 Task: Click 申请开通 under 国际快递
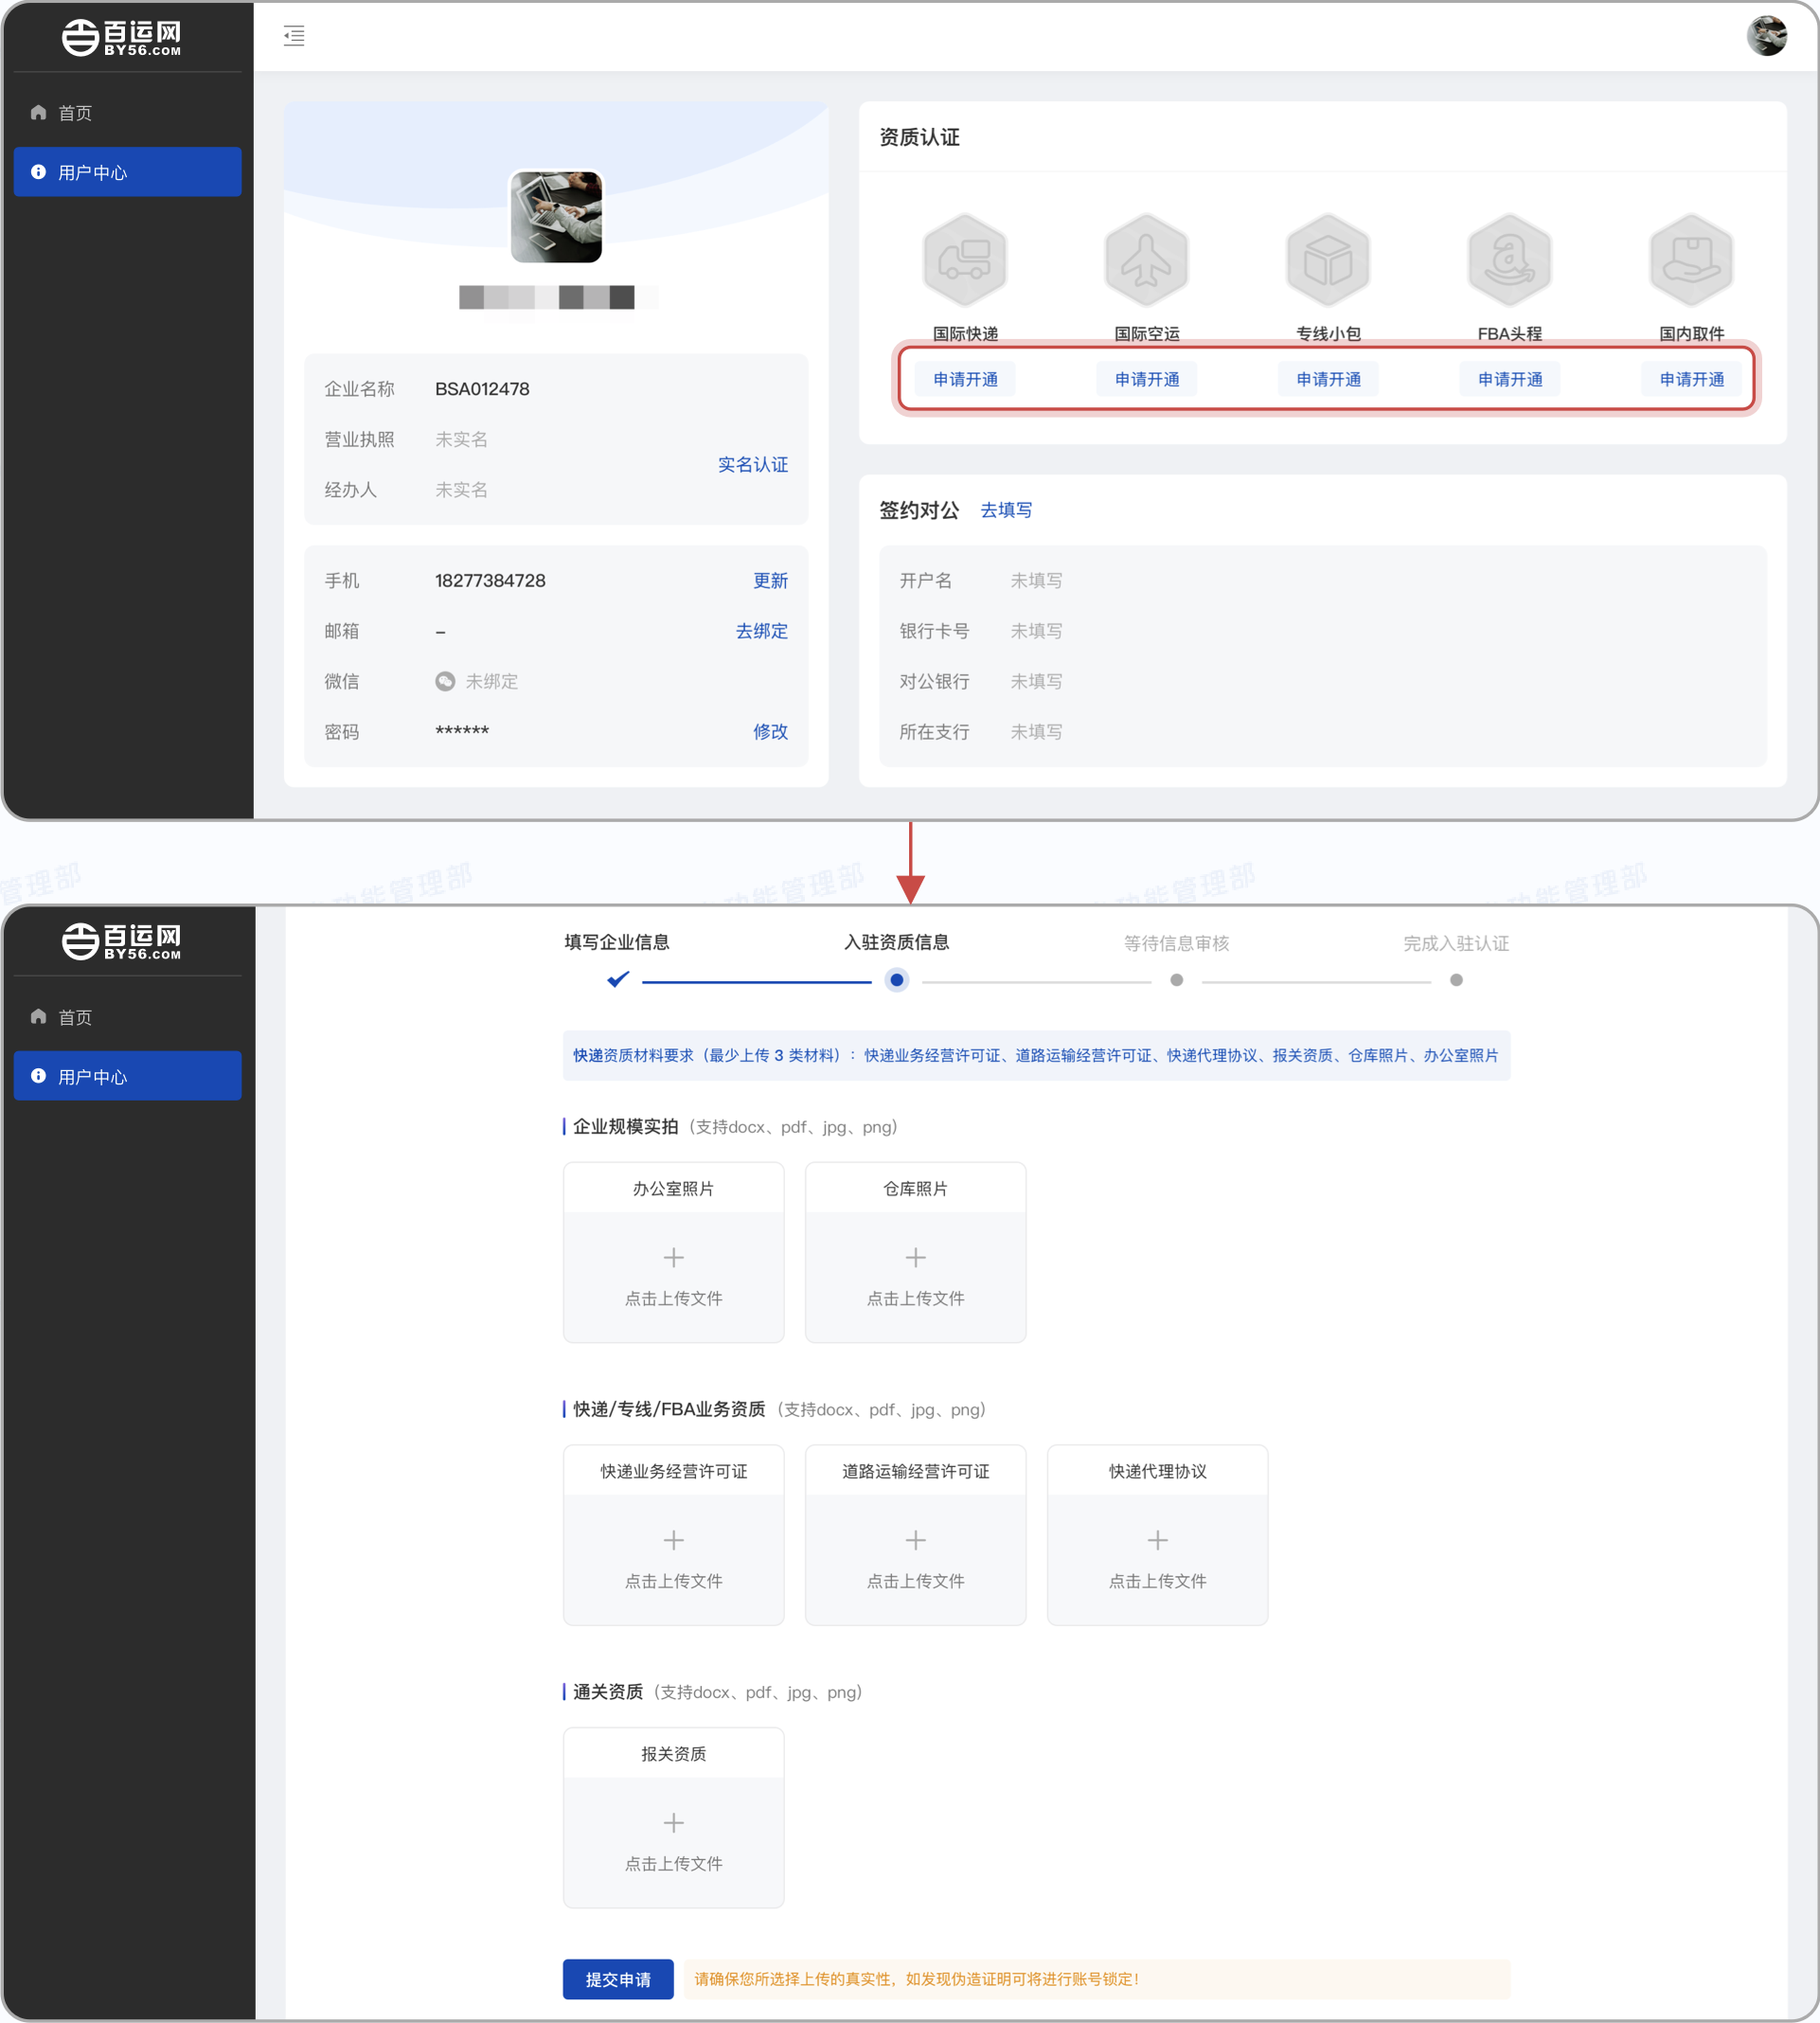964,378
